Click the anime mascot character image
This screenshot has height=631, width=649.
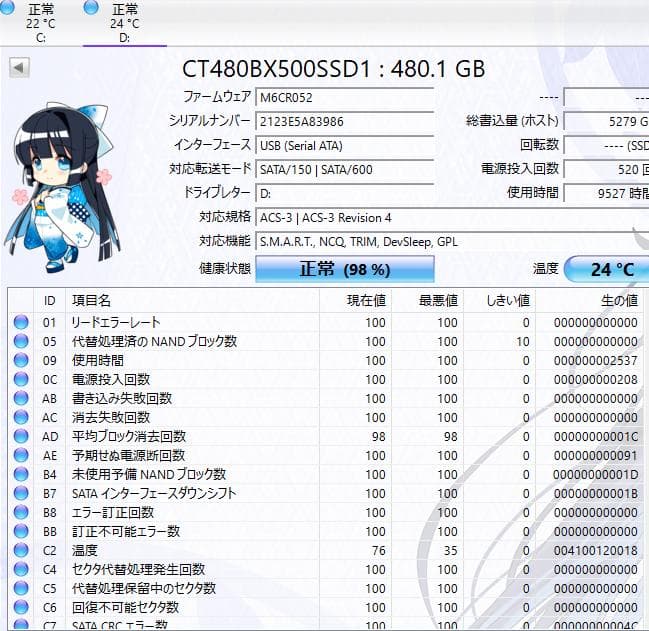coord(62,187)
